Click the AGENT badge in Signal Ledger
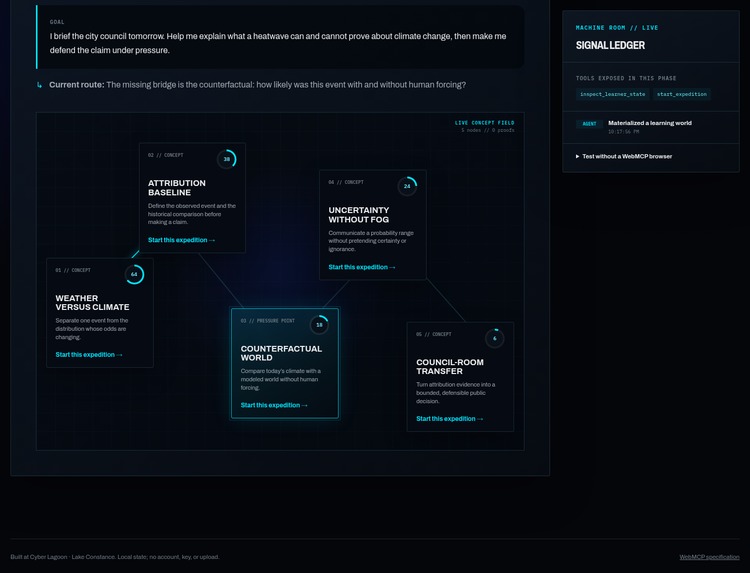Screen dimensions: 750x573 click(589, 124)
